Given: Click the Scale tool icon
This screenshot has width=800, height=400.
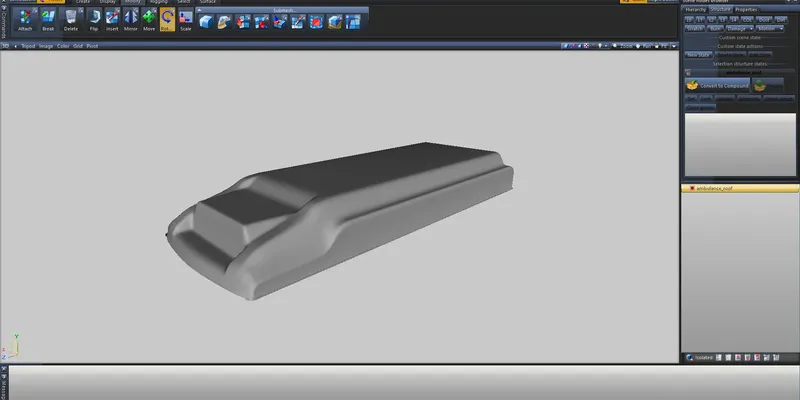Looking at the screenshot, I should click(x=185, y=20).
